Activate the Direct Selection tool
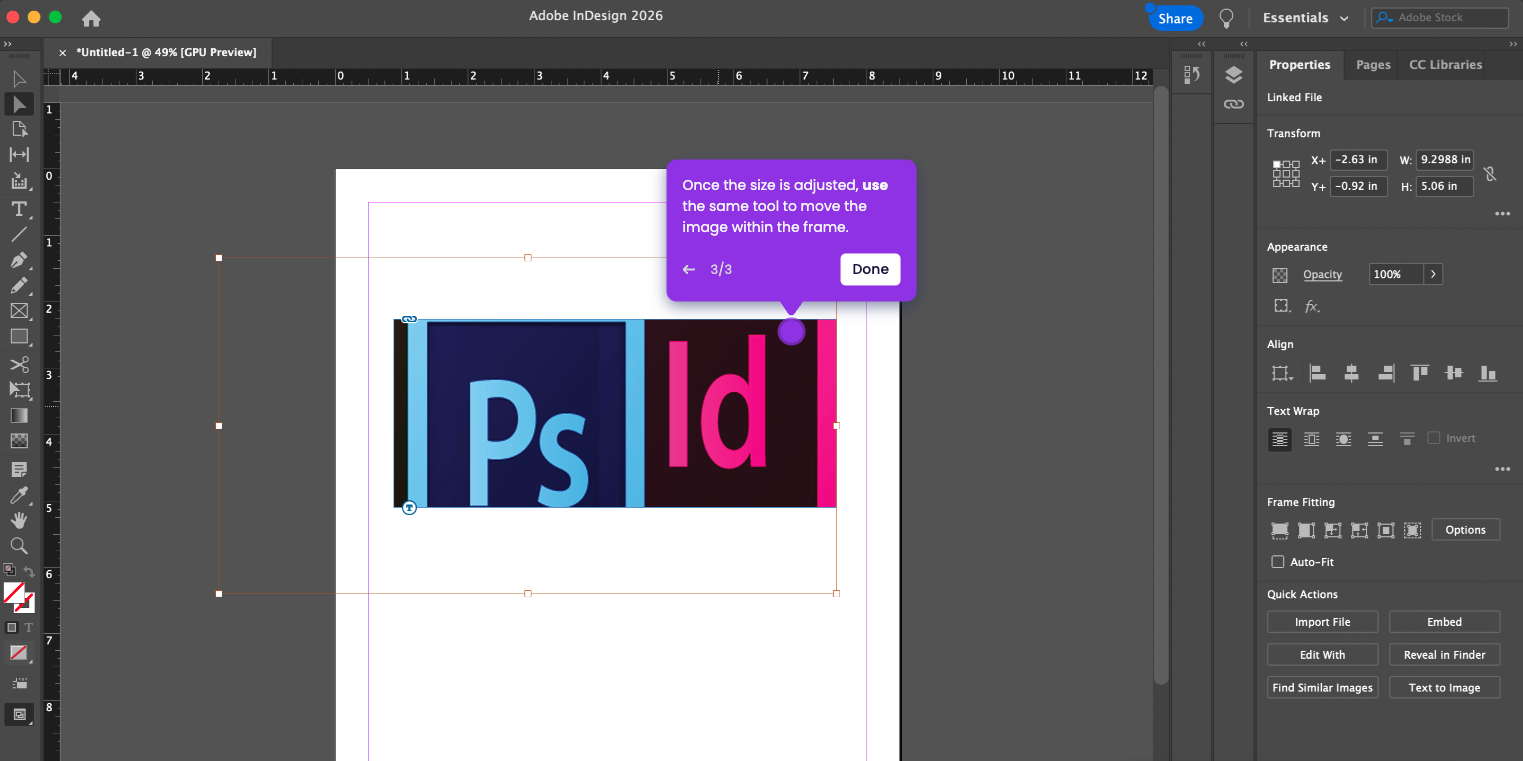 click(19, 104)
